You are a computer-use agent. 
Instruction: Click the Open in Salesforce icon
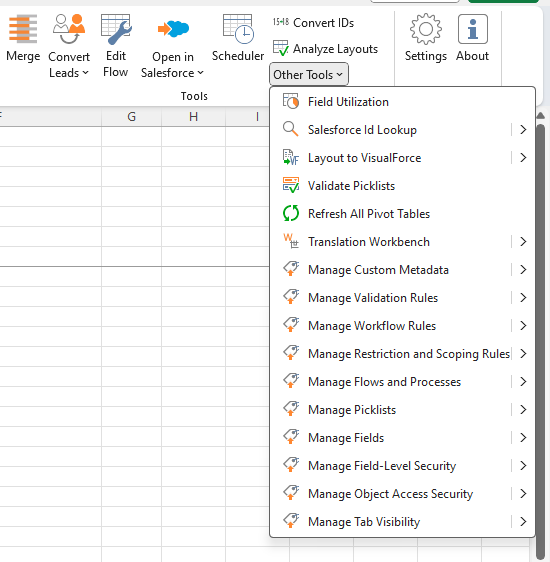coord(173,29)
